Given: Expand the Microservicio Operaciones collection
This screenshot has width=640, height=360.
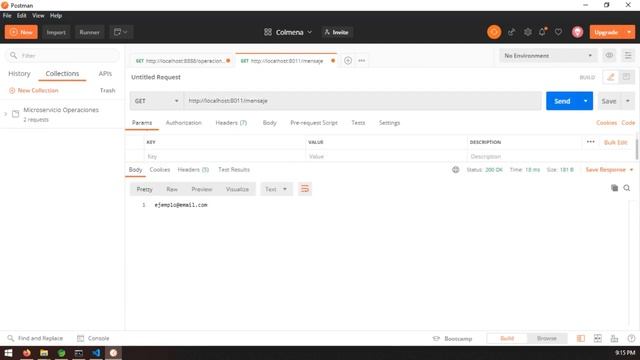Looking at the screenshot, I should coord(6,114).
